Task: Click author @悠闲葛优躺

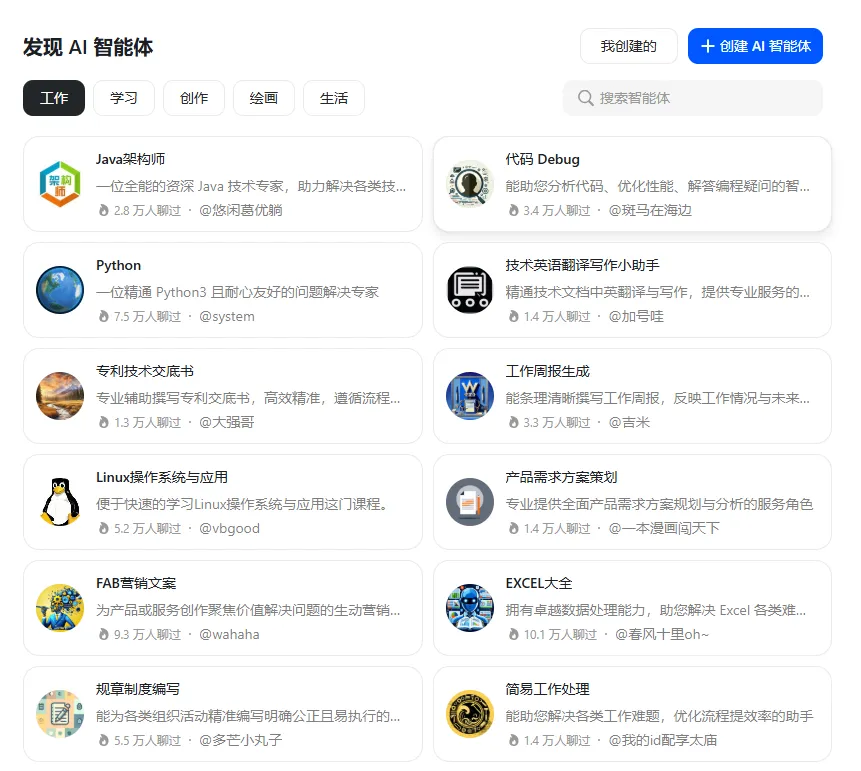Action: 241,210
